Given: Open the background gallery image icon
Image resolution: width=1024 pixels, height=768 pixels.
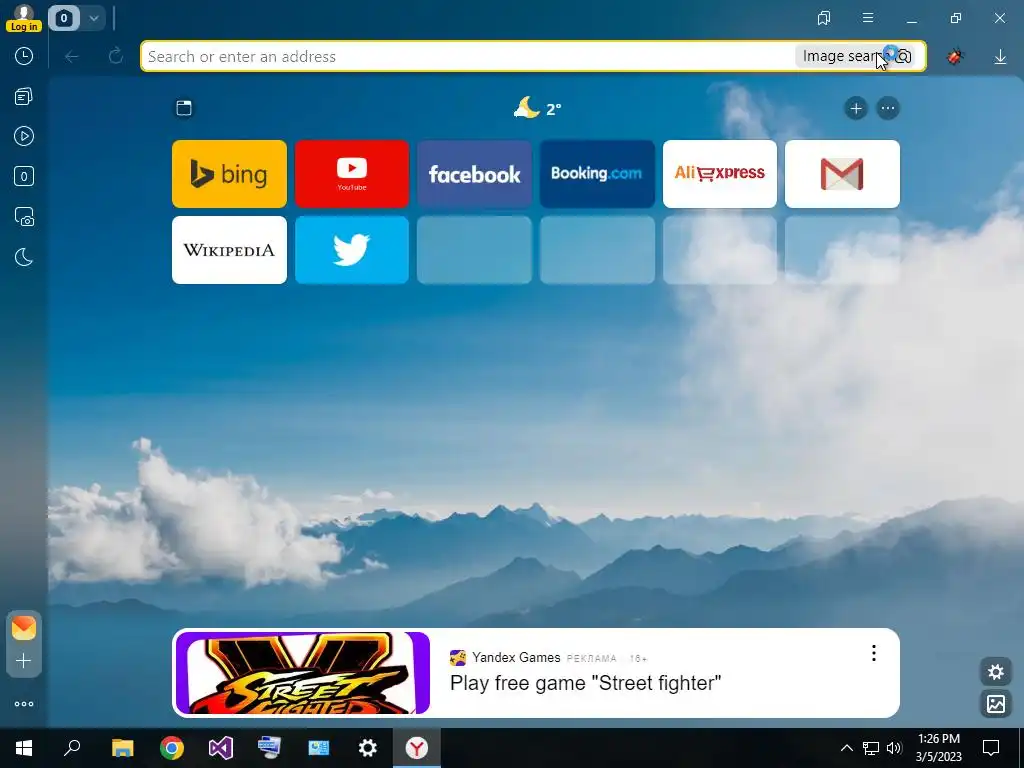Looking at the screenshot, I should [996, 704].
